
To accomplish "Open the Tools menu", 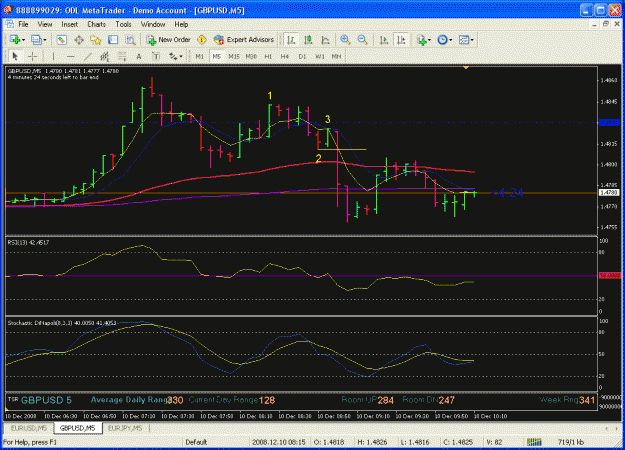I will click(123, 24).
